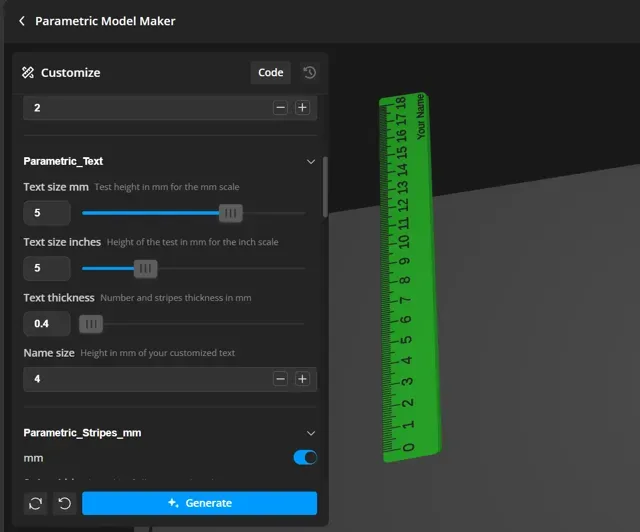Click the green ruler 3D model
Viewport: 640px width, 532px height.
click(x=410, y=278)
